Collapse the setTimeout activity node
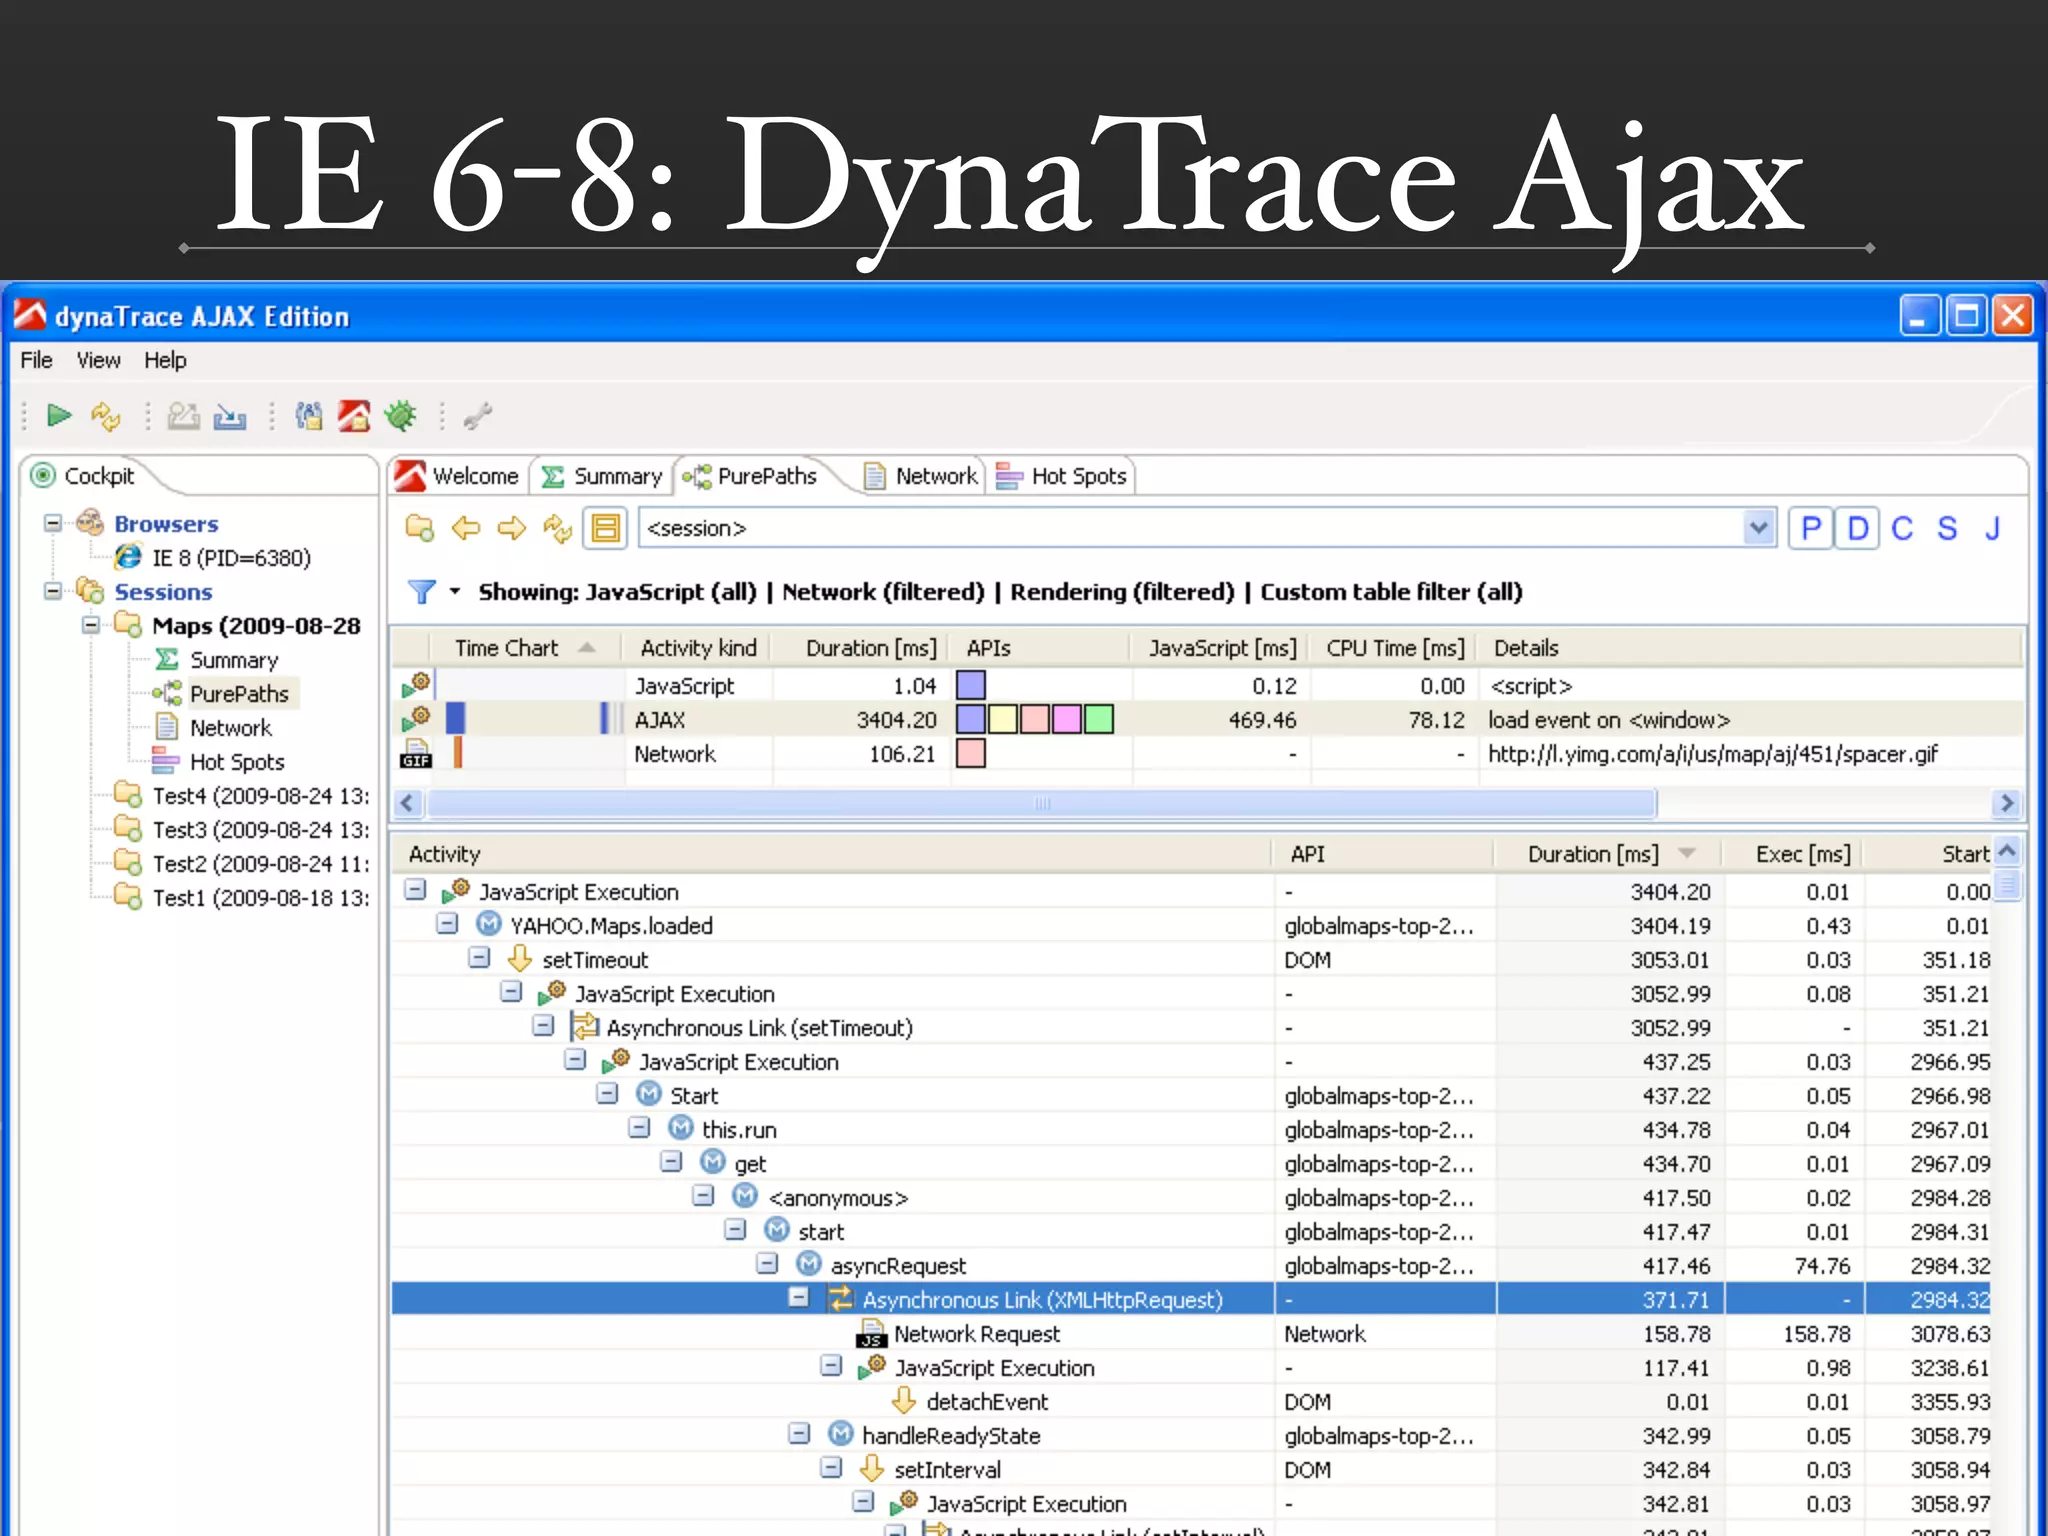This screenshot has width=2048, height=1536. [479, 958]
